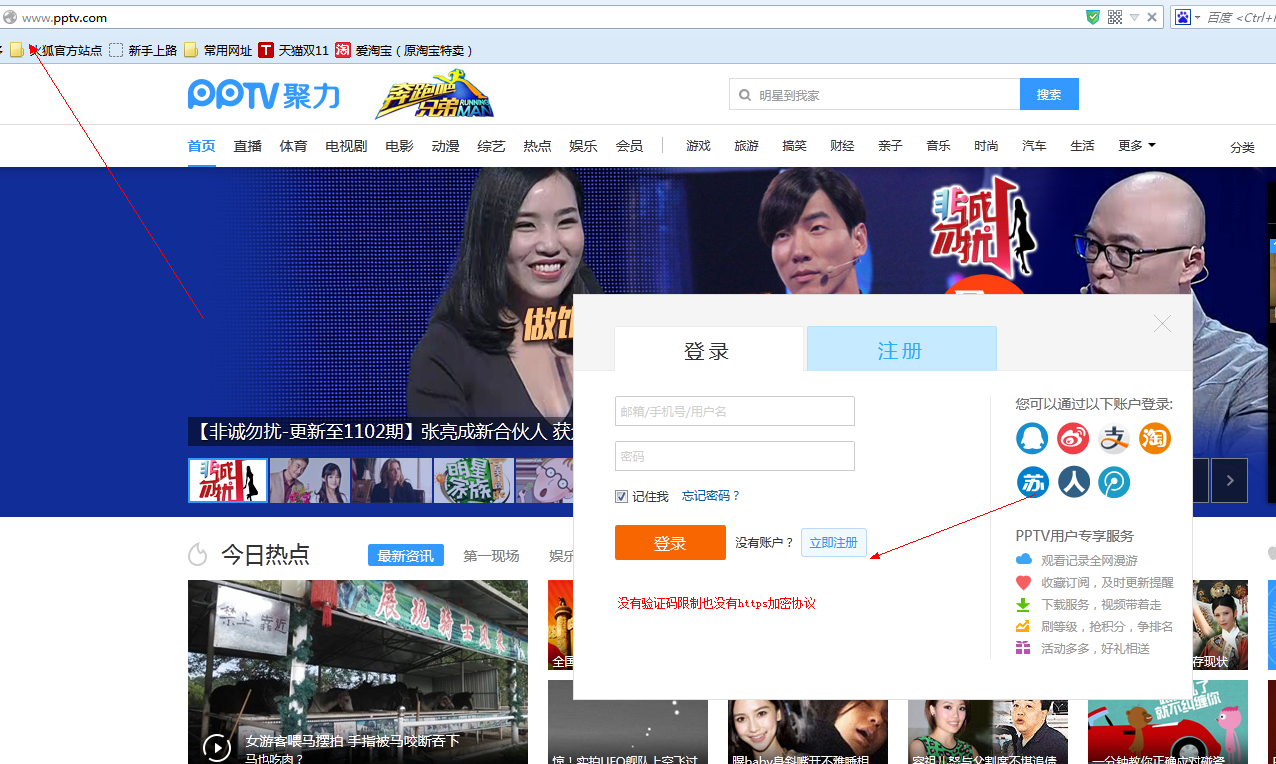Switch to the 登录 tab

pos(708,350)
